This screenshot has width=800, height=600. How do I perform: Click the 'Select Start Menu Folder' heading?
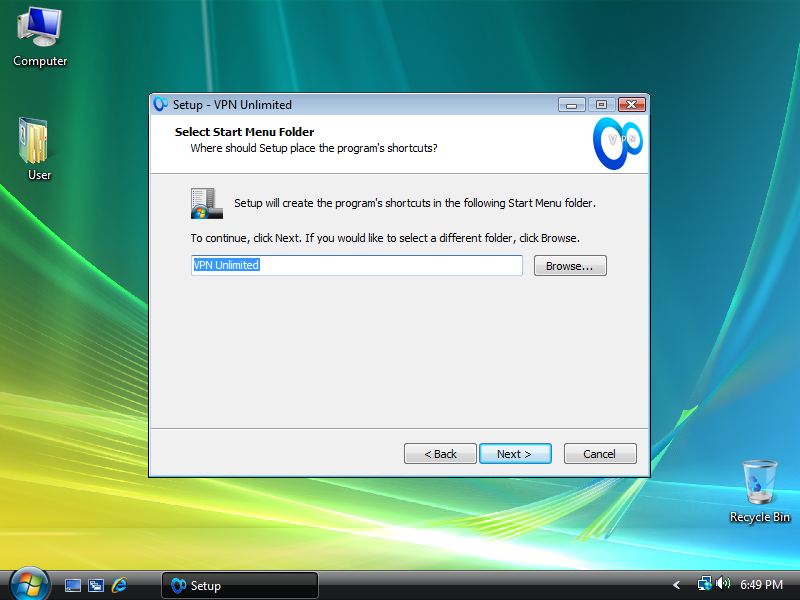244,132
